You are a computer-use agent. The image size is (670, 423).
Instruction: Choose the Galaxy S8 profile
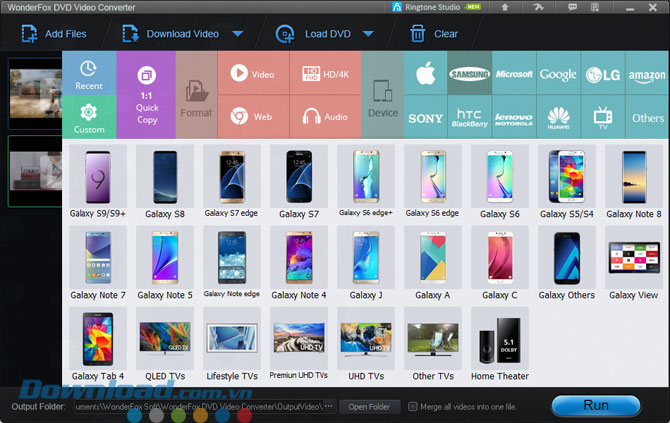(165, 182)
